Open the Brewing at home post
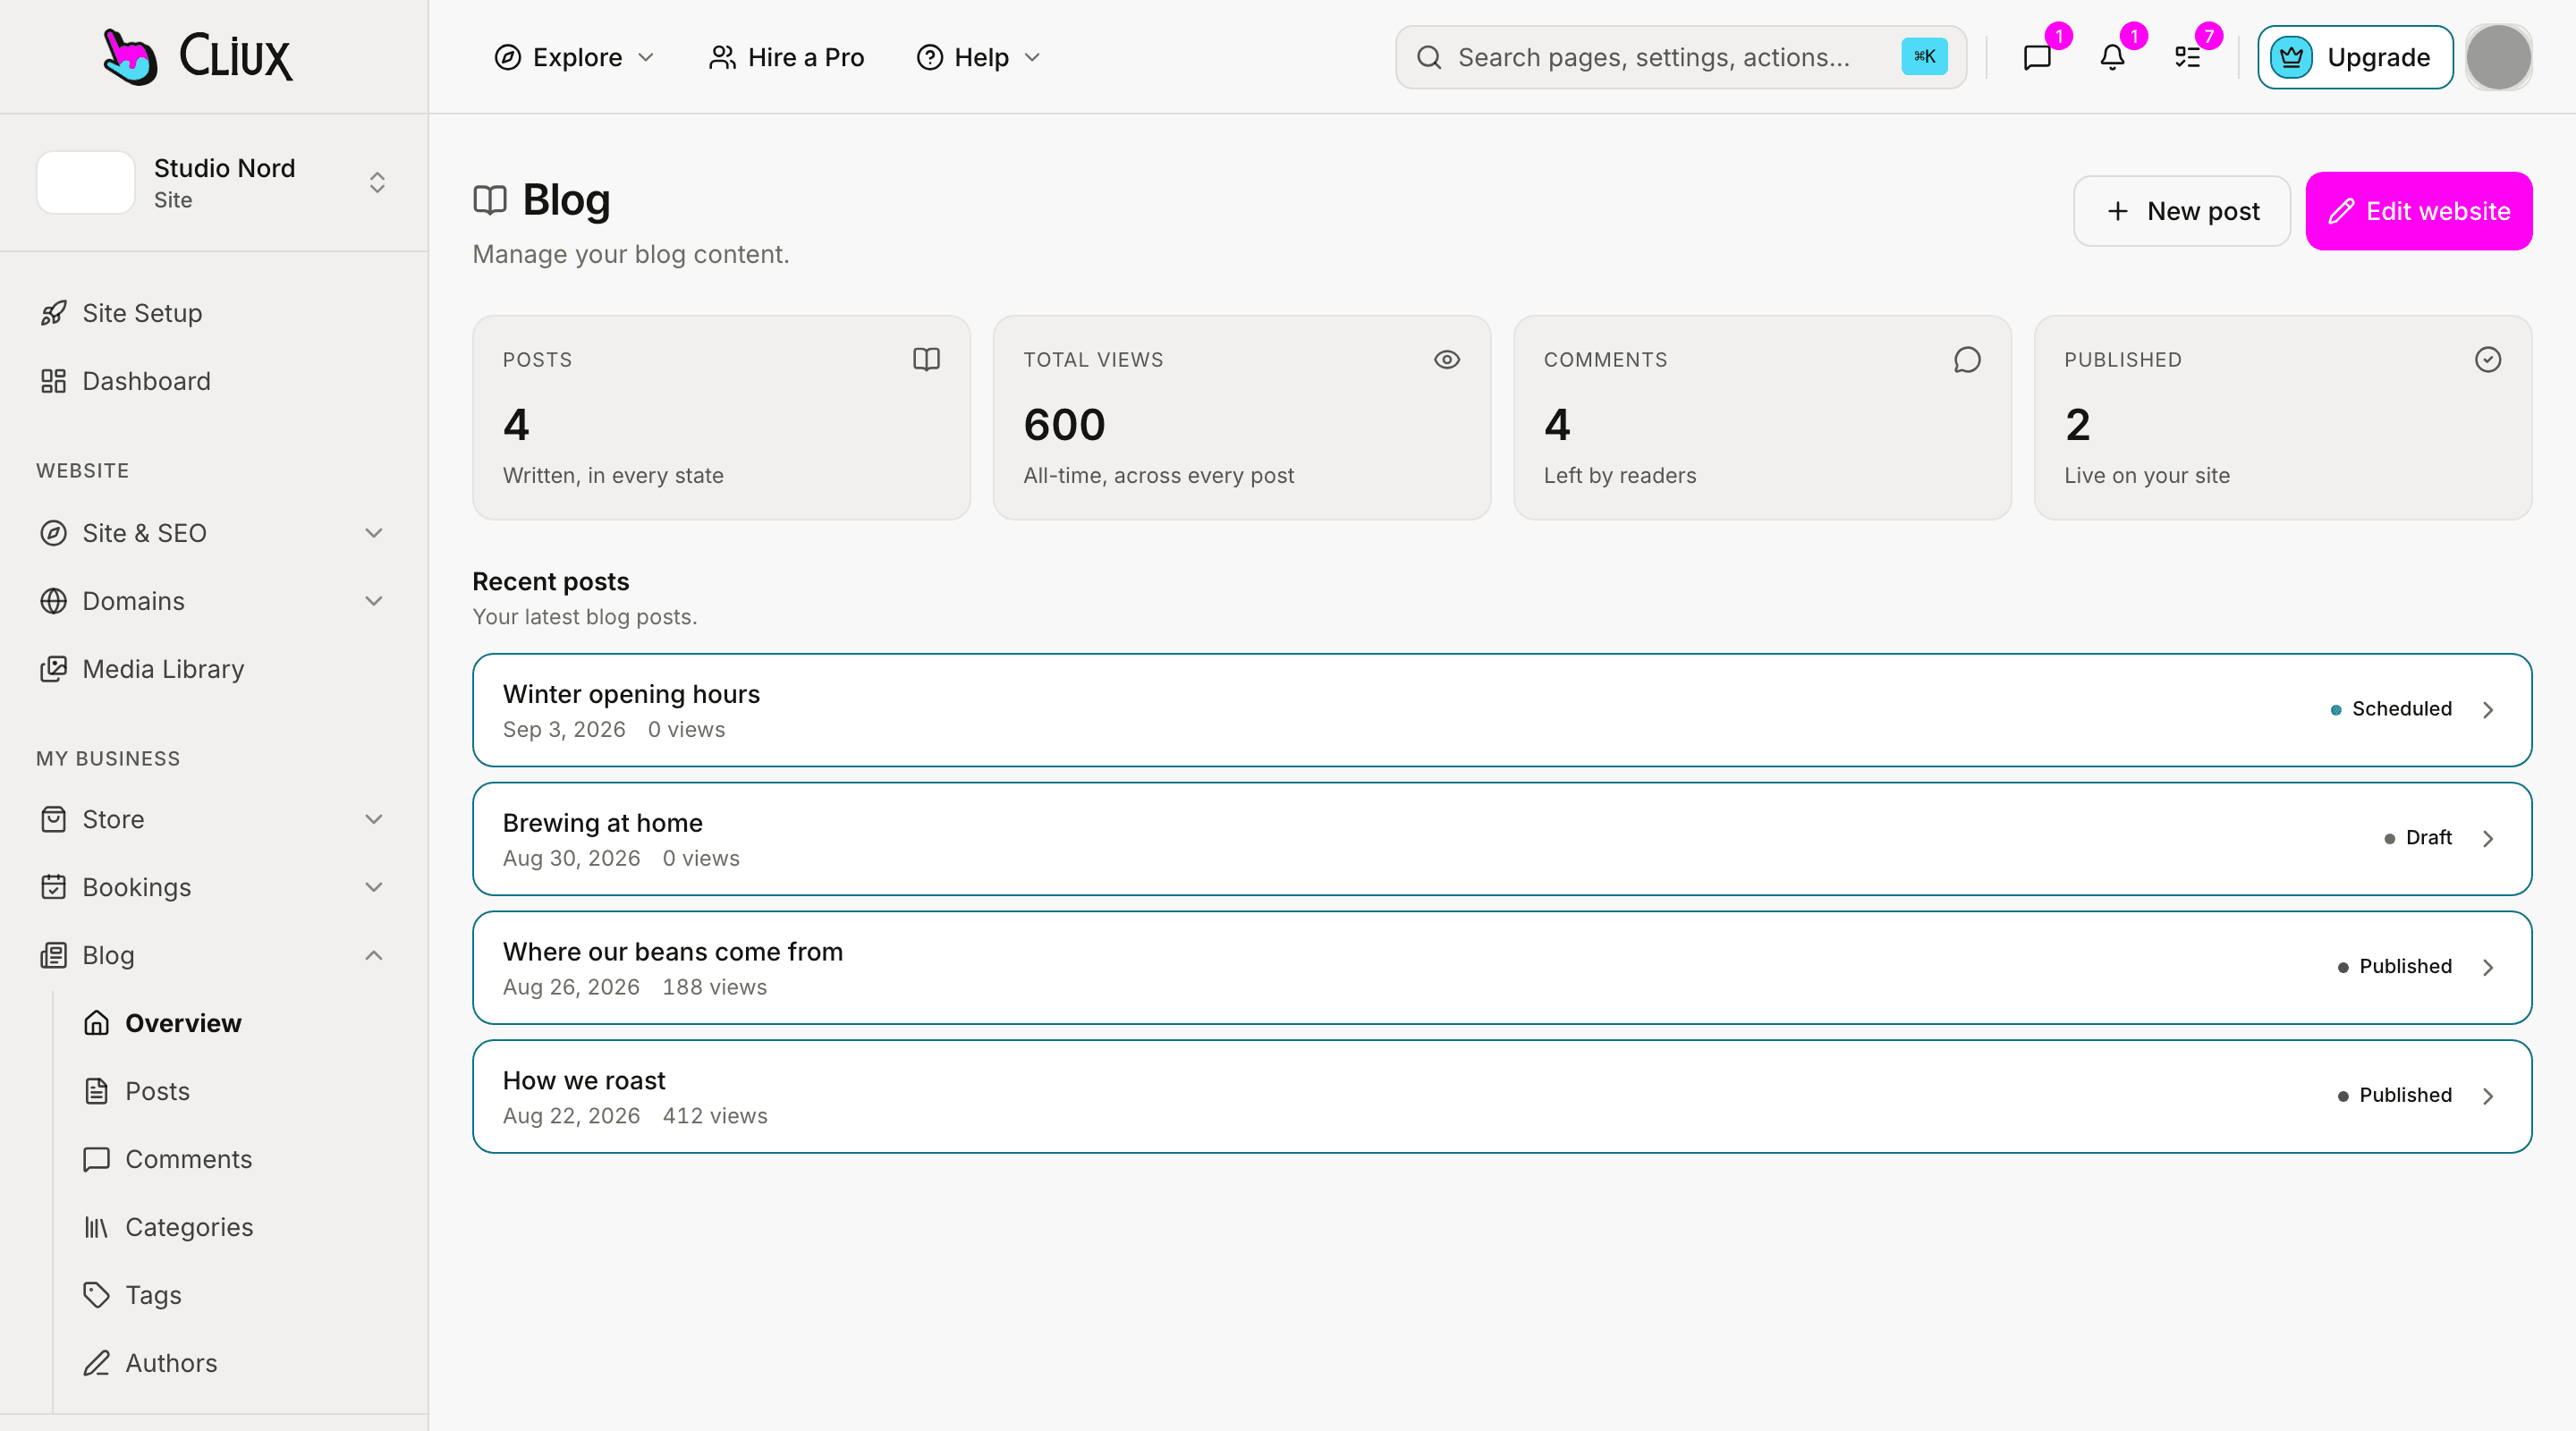The image size is (2576, 1431). [1501, 838]
